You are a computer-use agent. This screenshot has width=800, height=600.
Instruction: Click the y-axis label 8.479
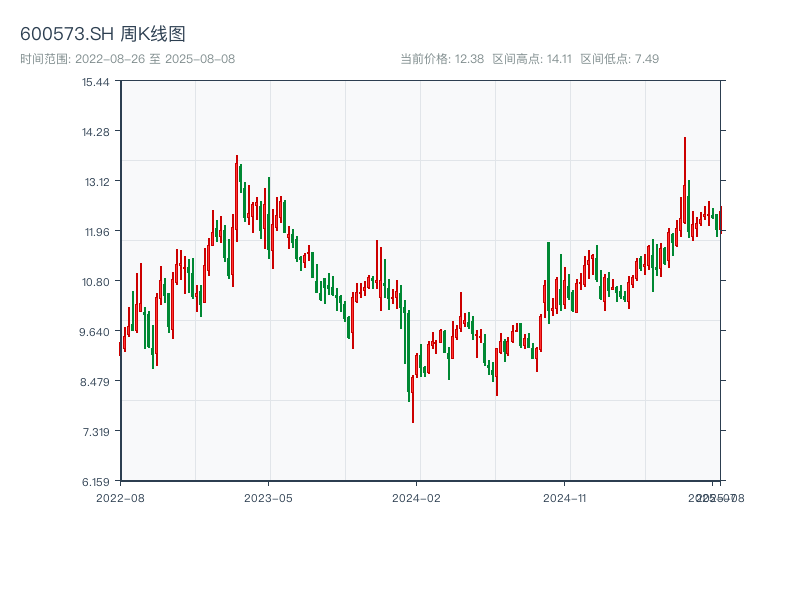pos(95,382)
